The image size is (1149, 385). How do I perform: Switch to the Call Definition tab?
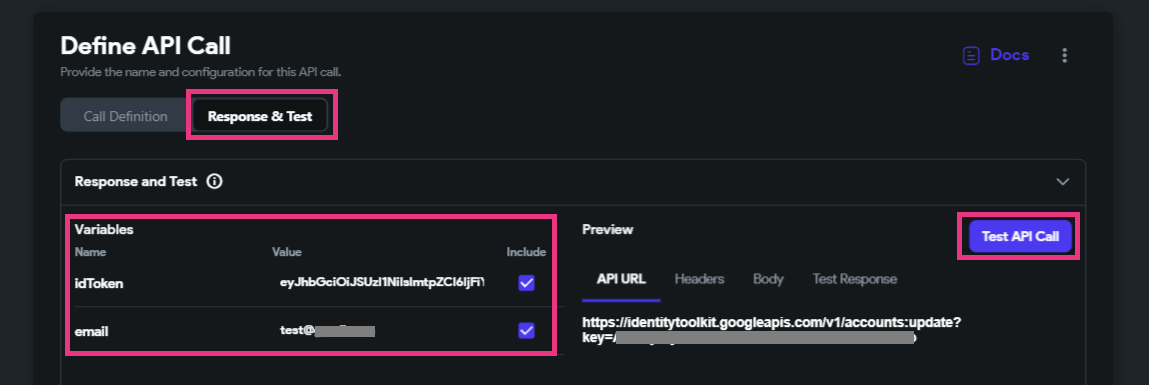tap(125, 116)
